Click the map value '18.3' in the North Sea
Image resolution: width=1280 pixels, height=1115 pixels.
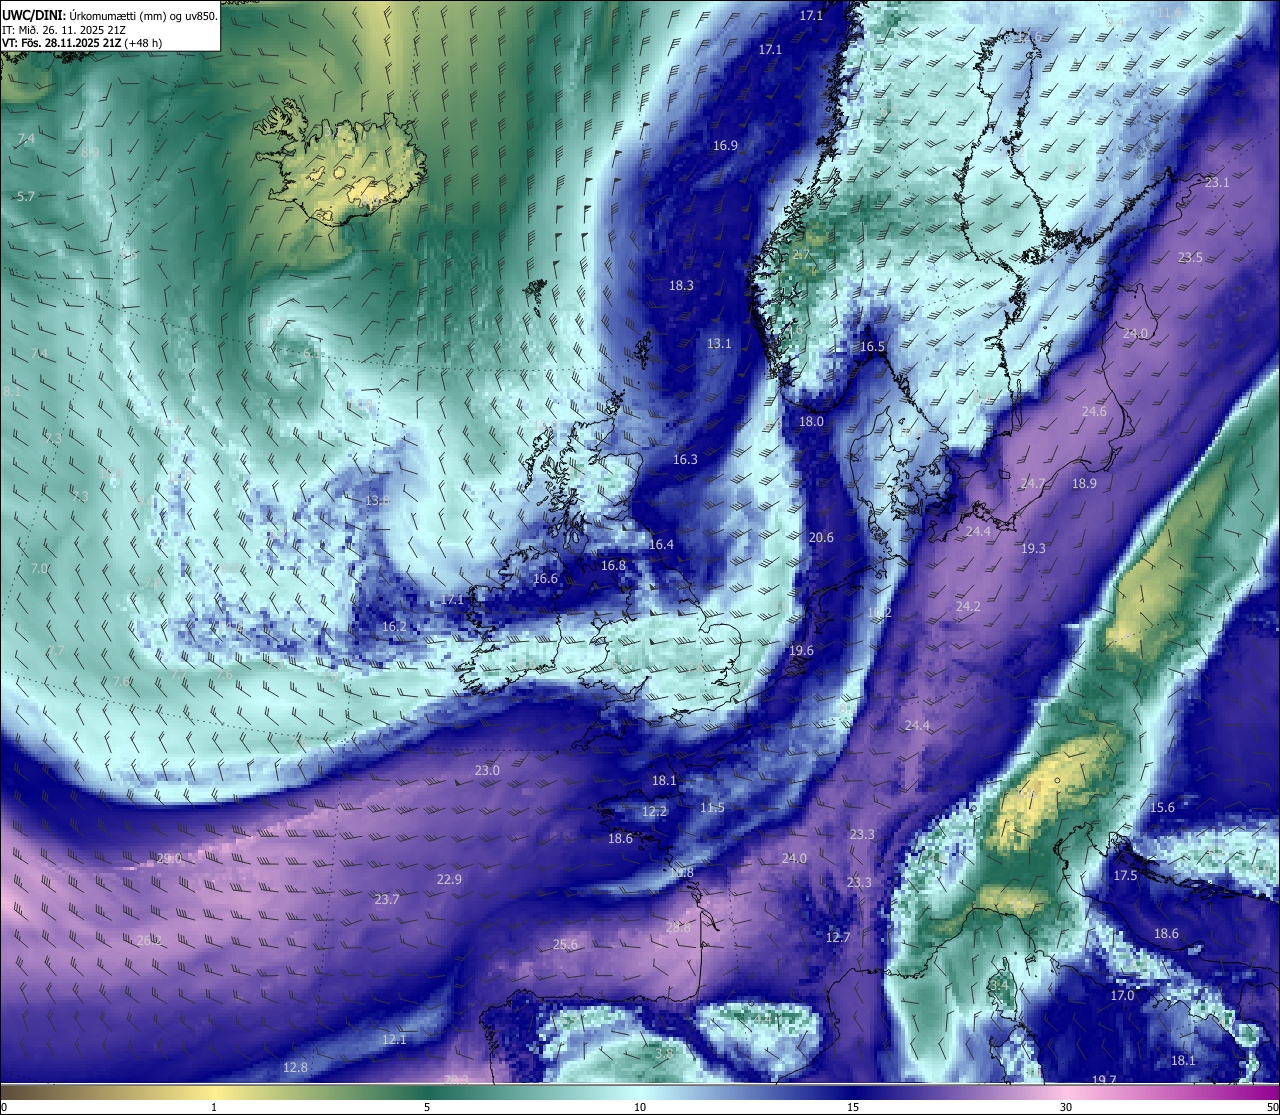pos(681,285)
